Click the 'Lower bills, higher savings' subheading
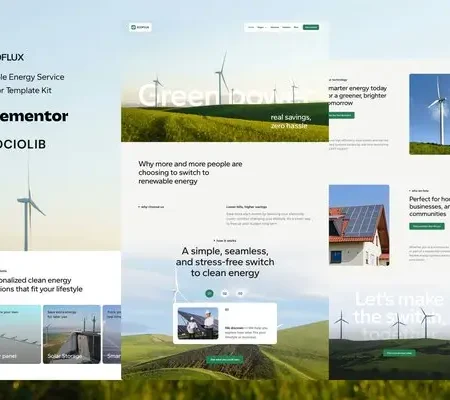 click(246, 207)
